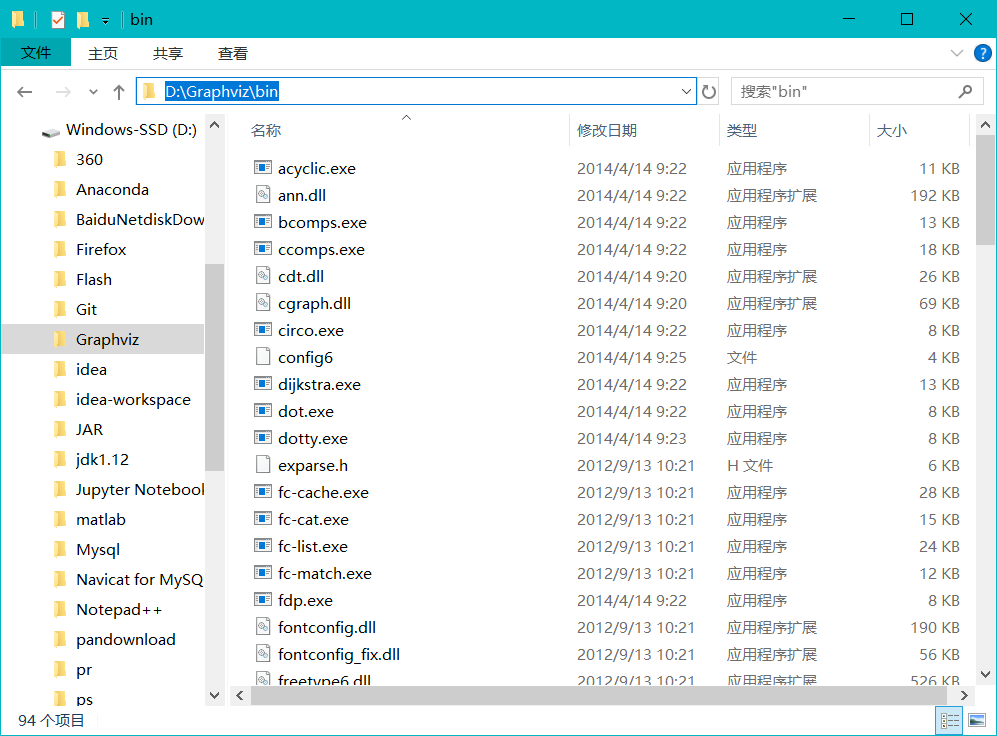The width and height of the screenshot is (997, 736).
Task: Open the address bar history dropdown
Action: [x=686, y=92]
